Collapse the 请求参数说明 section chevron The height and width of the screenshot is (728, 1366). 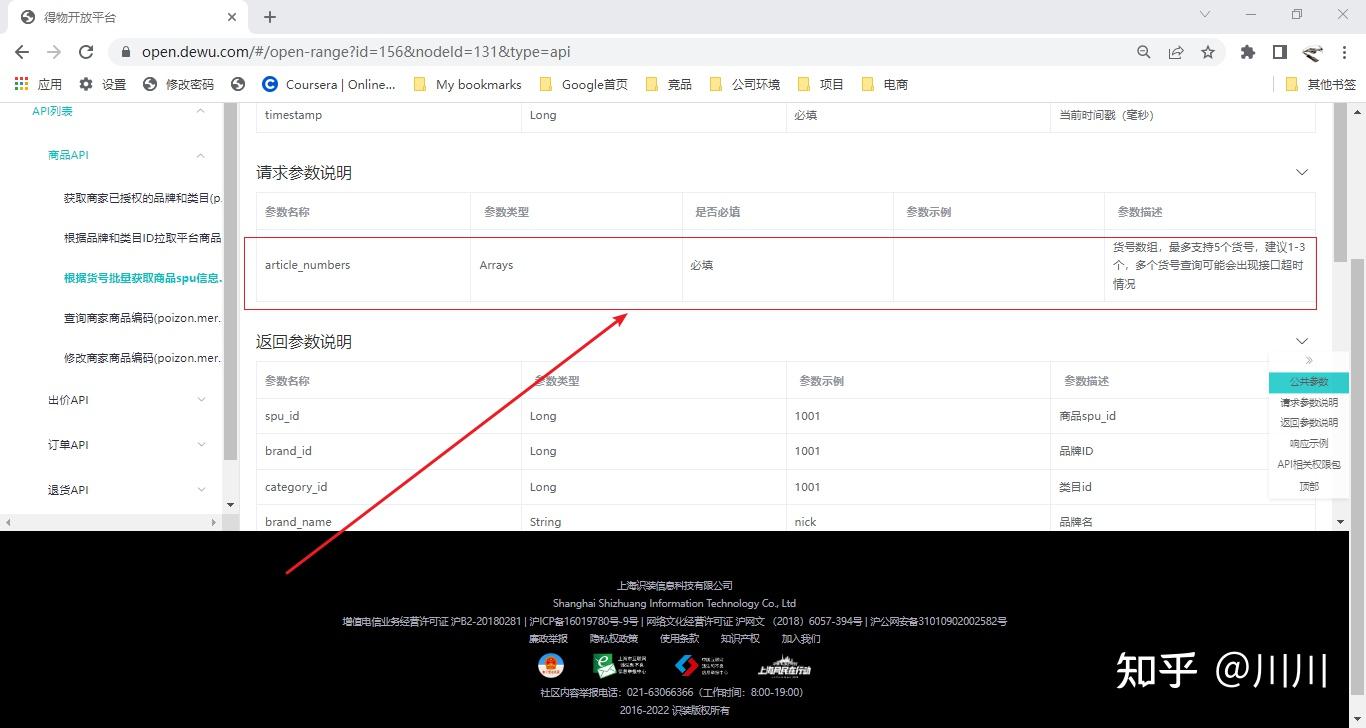point(1302,172)
